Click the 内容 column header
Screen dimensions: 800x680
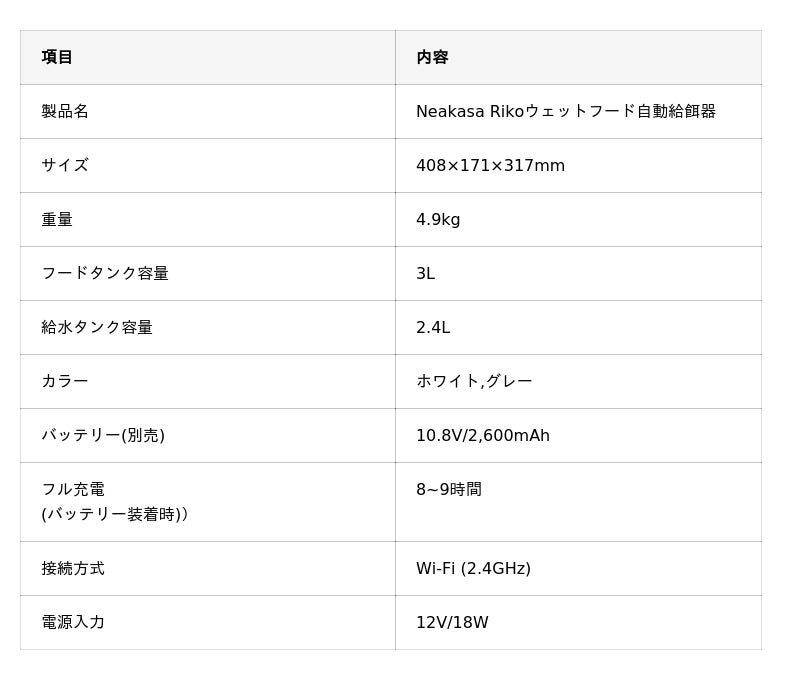tap(432, 57)
